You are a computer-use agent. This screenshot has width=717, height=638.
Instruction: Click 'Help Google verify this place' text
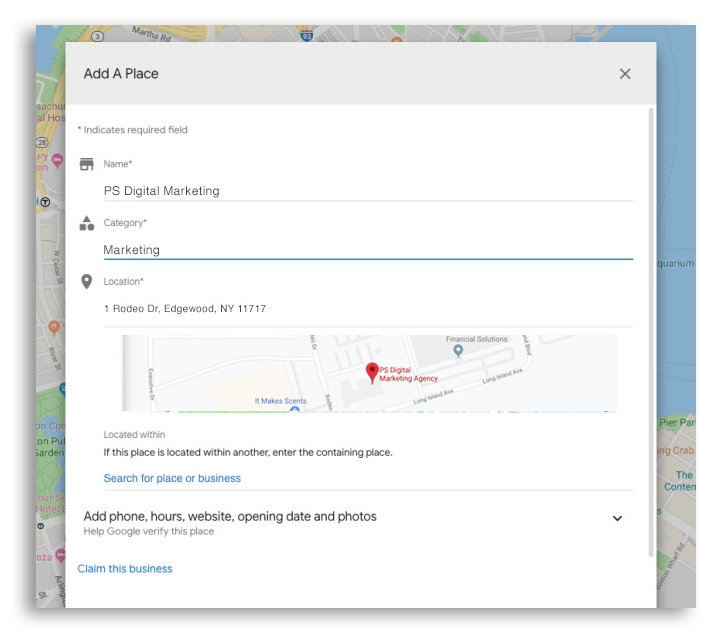point(149,531)
